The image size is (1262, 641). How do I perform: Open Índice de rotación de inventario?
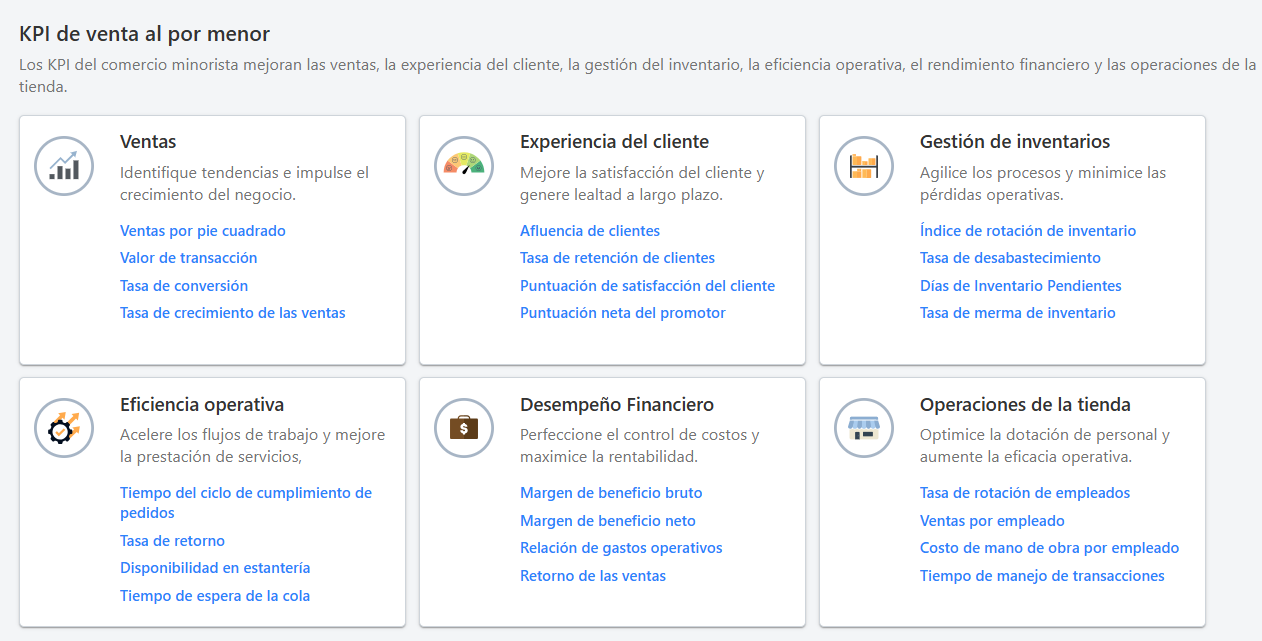[x=1028, y=230]
